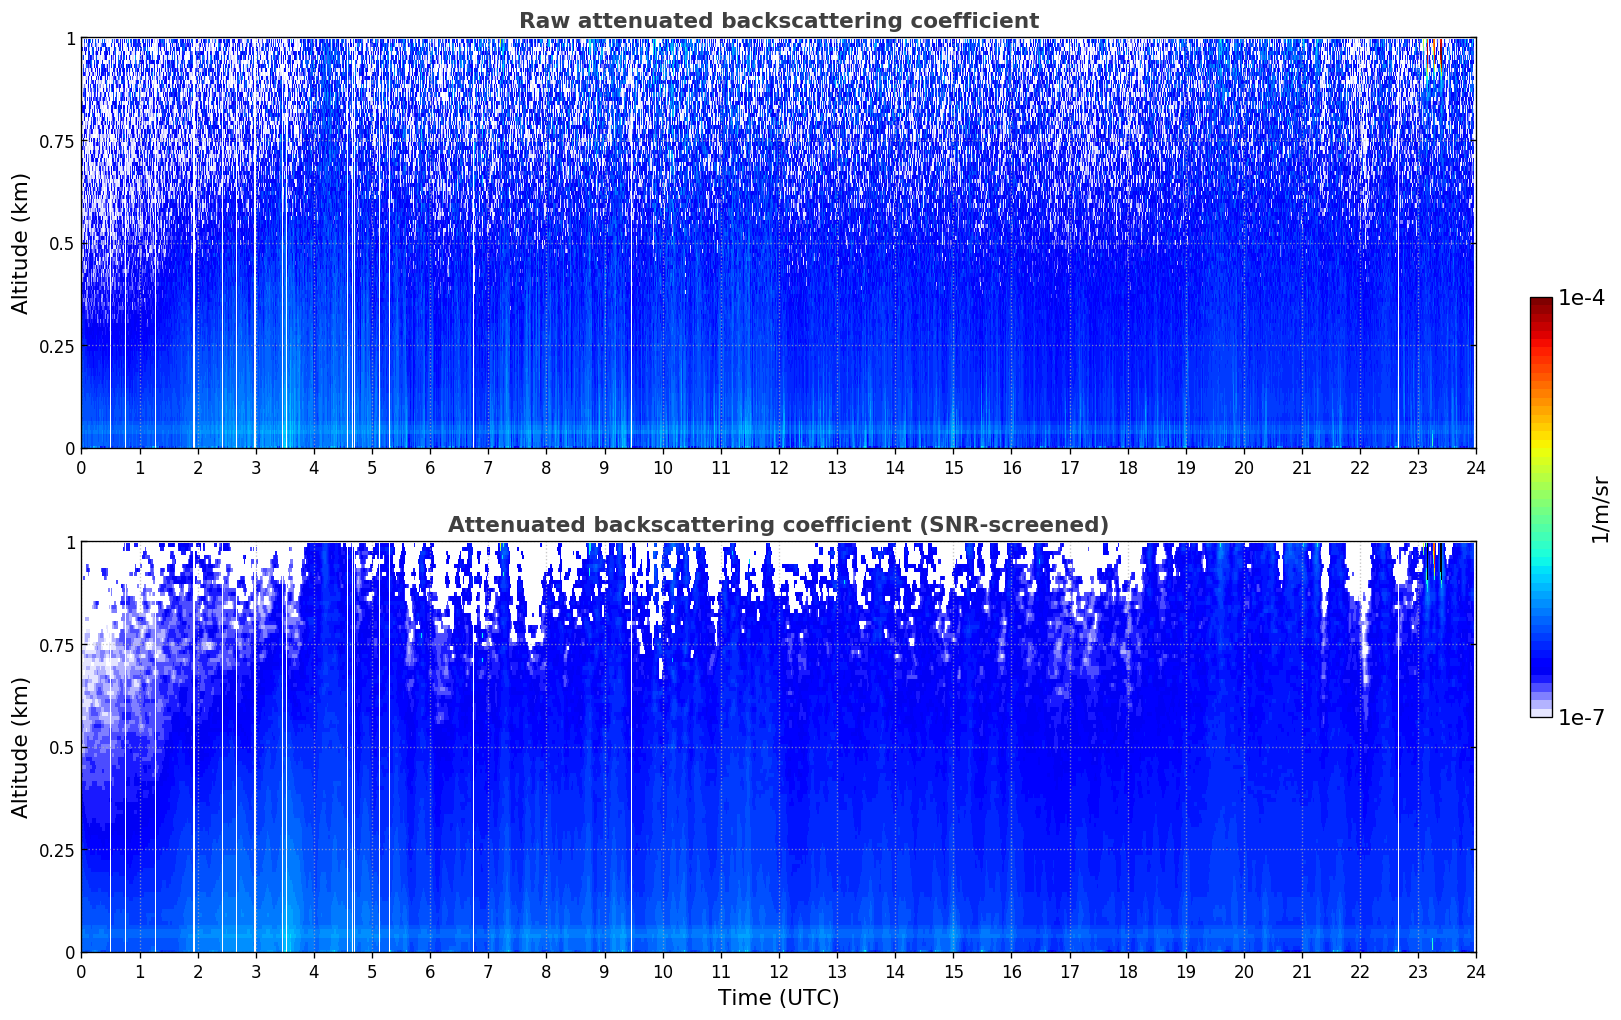Select the '1e-7' colorbar minimum label
This screenshot has height=1020, width=1621.
[1581, 717]
